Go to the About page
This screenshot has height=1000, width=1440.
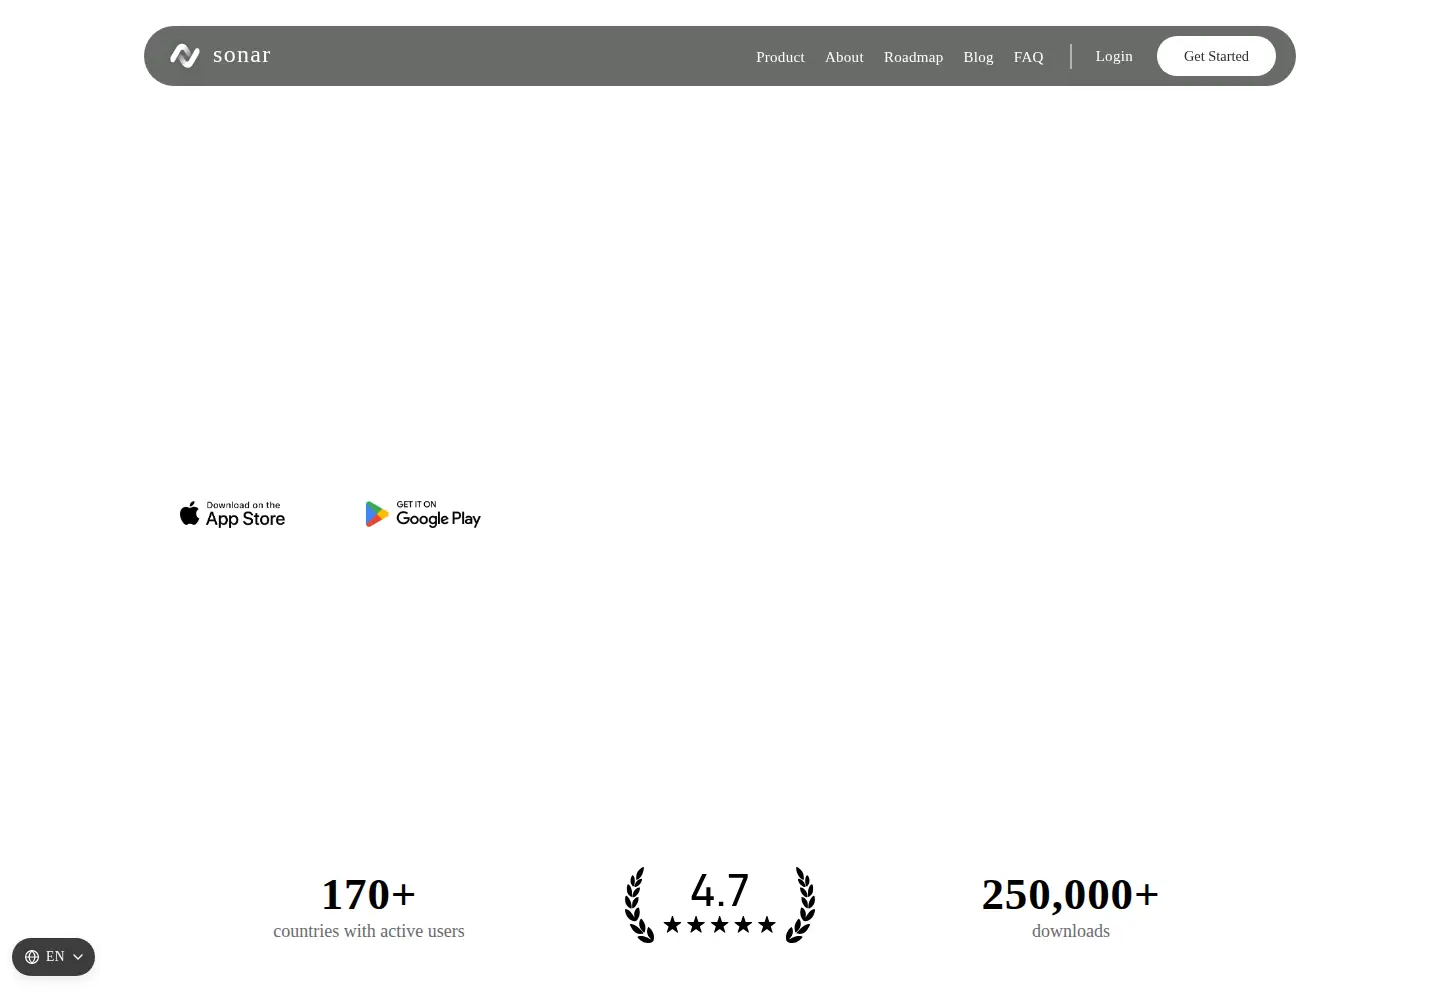(x=844, y=57)
